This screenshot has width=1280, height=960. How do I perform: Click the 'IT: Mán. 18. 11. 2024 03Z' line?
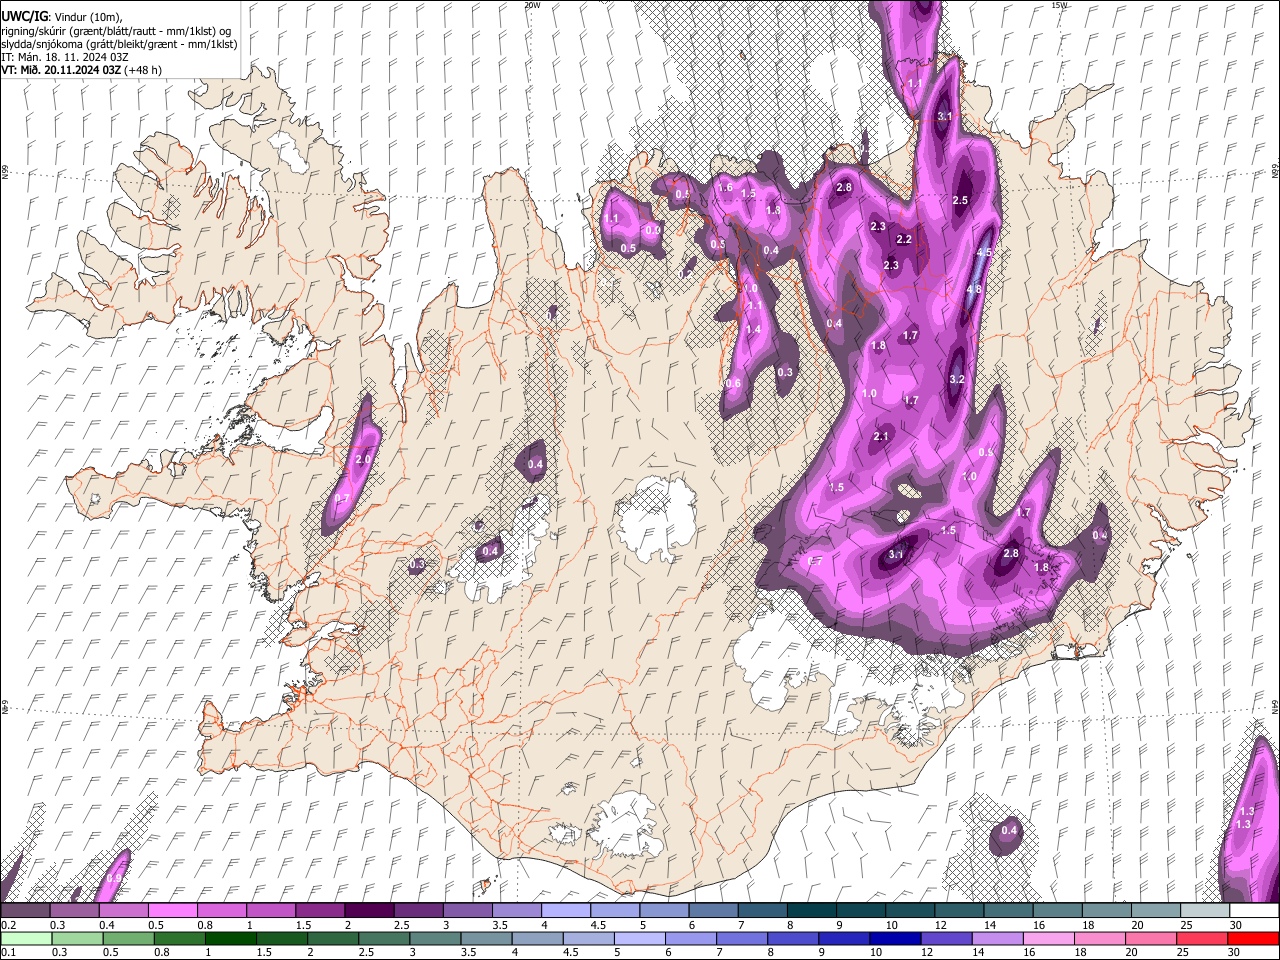coord(64,57)
